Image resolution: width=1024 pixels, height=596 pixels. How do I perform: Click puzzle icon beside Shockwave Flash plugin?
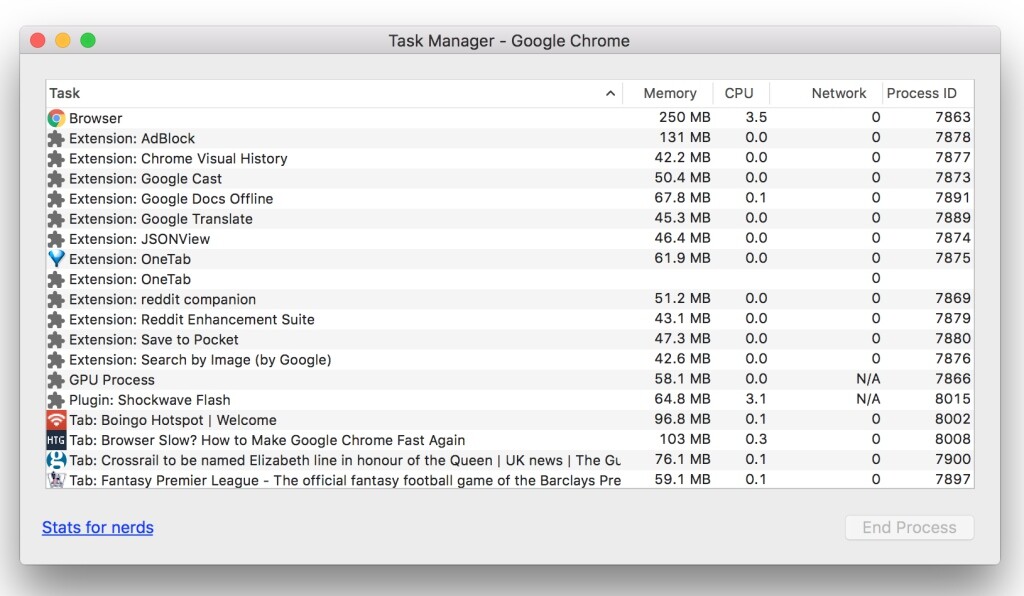click(x=56, y=400)
